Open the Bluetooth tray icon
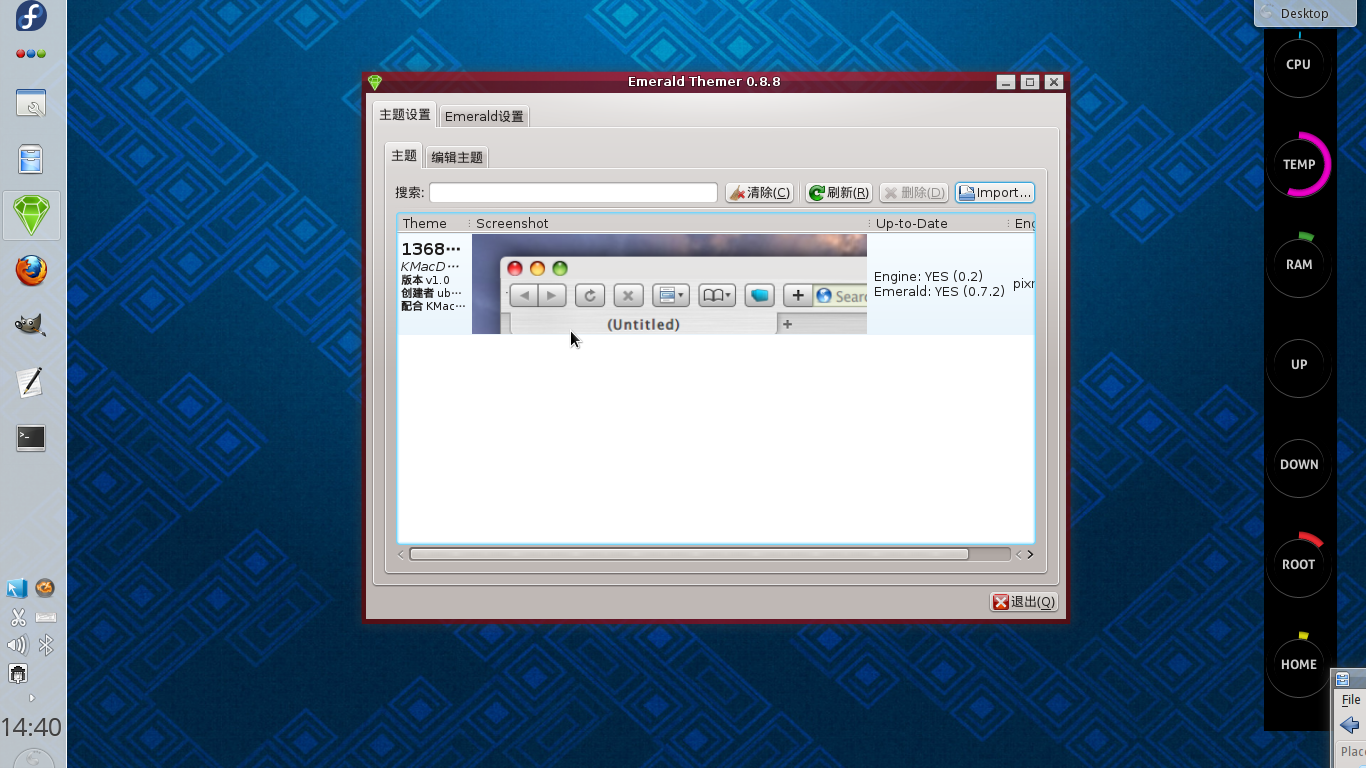 (46, 645)
